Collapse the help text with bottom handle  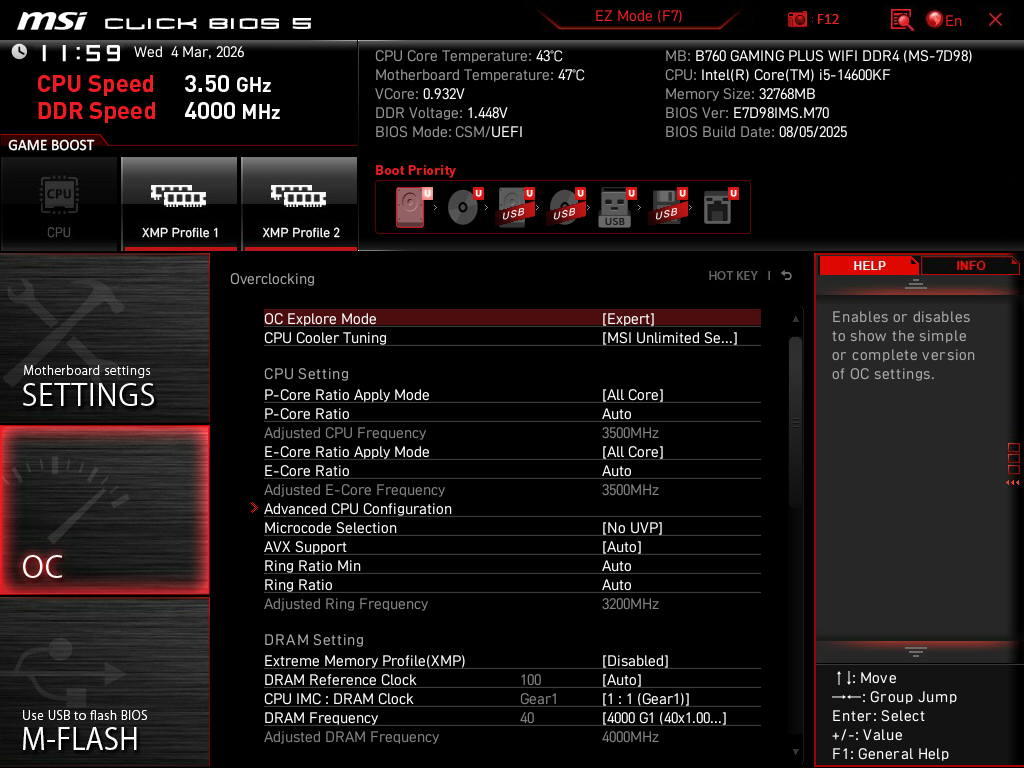click(915, 652)
